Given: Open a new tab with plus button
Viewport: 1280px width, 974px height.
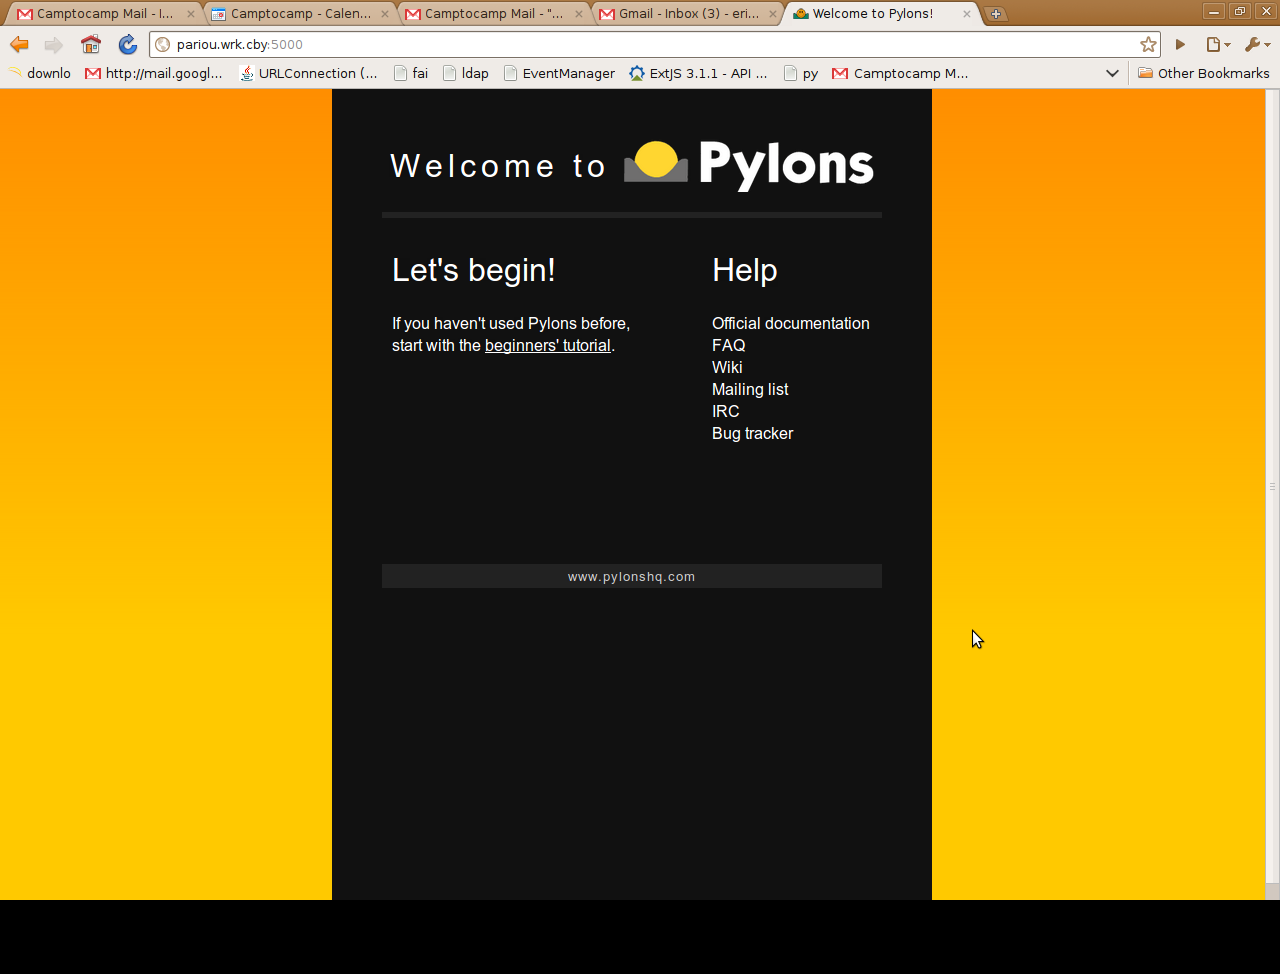Looking at the screenshot, I should pyautogui.click(x=995, y=13).
